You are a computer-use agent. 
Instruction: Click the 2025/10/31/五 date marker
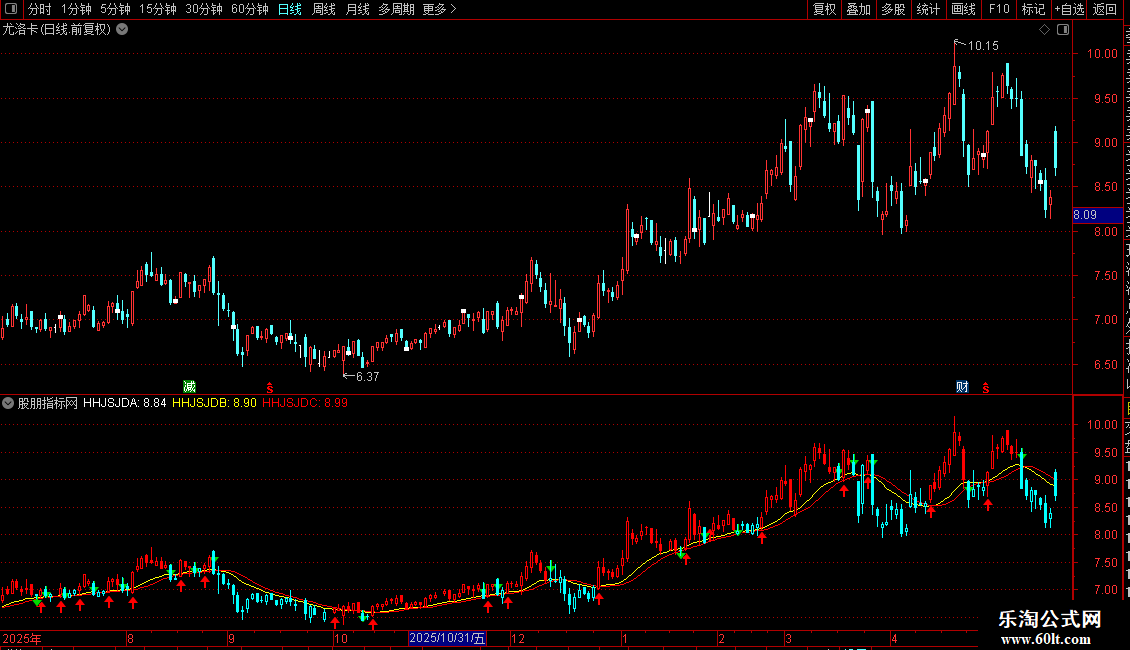point(447,638)
